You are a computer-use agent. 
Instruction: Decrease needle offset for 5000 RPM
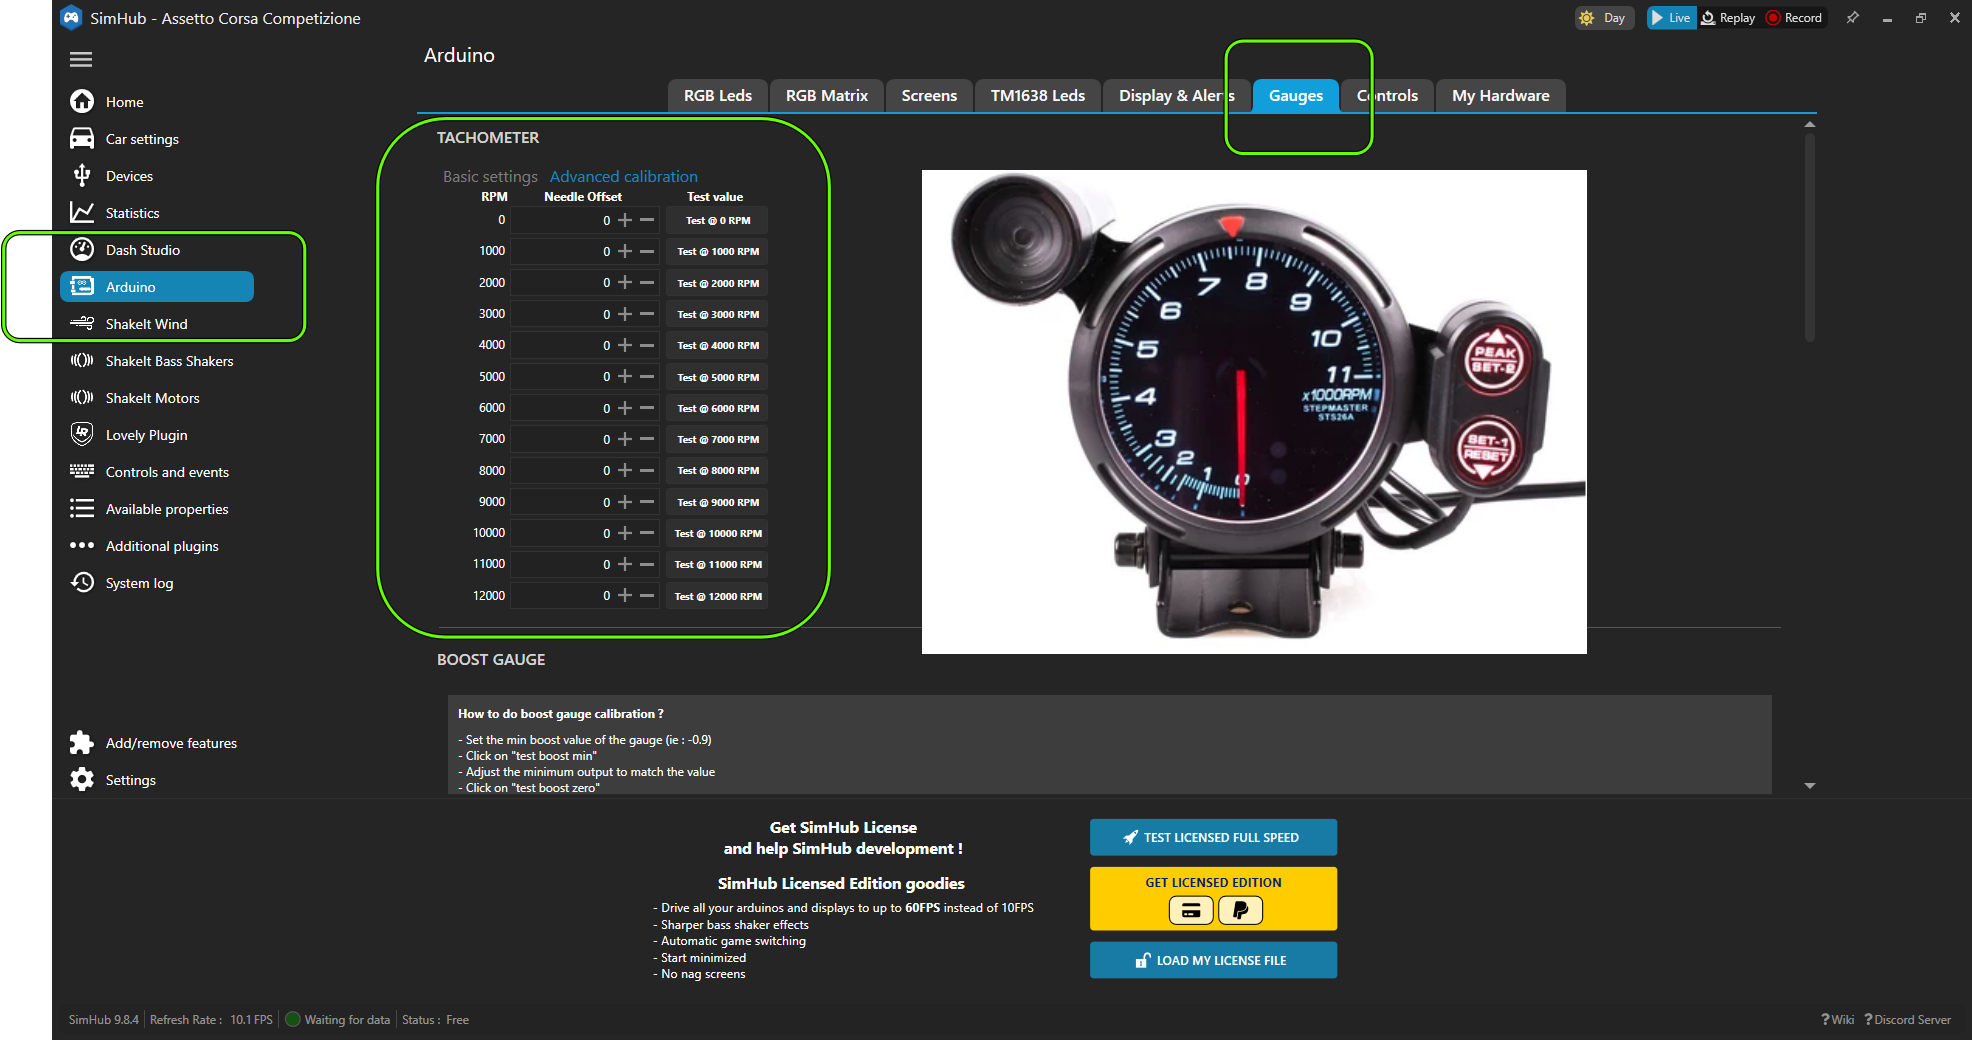coord(647,377)
